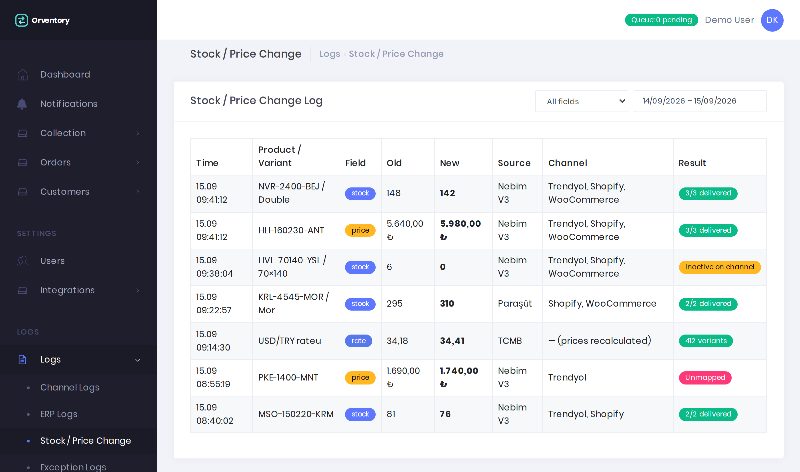
Task: Open the Dashboard home icon
Action: pyautogui.click(x=22, y=74)
